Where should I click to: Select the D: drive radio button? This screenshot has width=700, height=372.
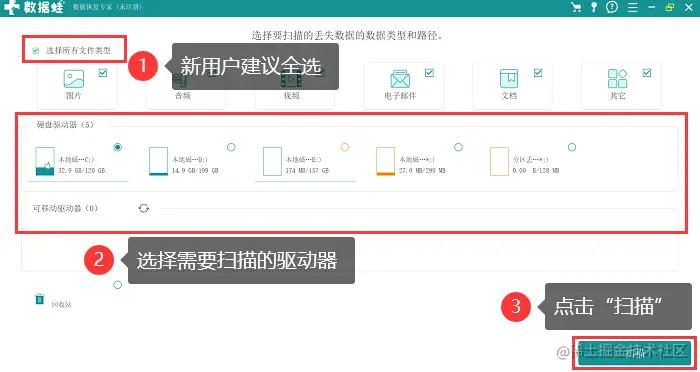click(231, 147)
